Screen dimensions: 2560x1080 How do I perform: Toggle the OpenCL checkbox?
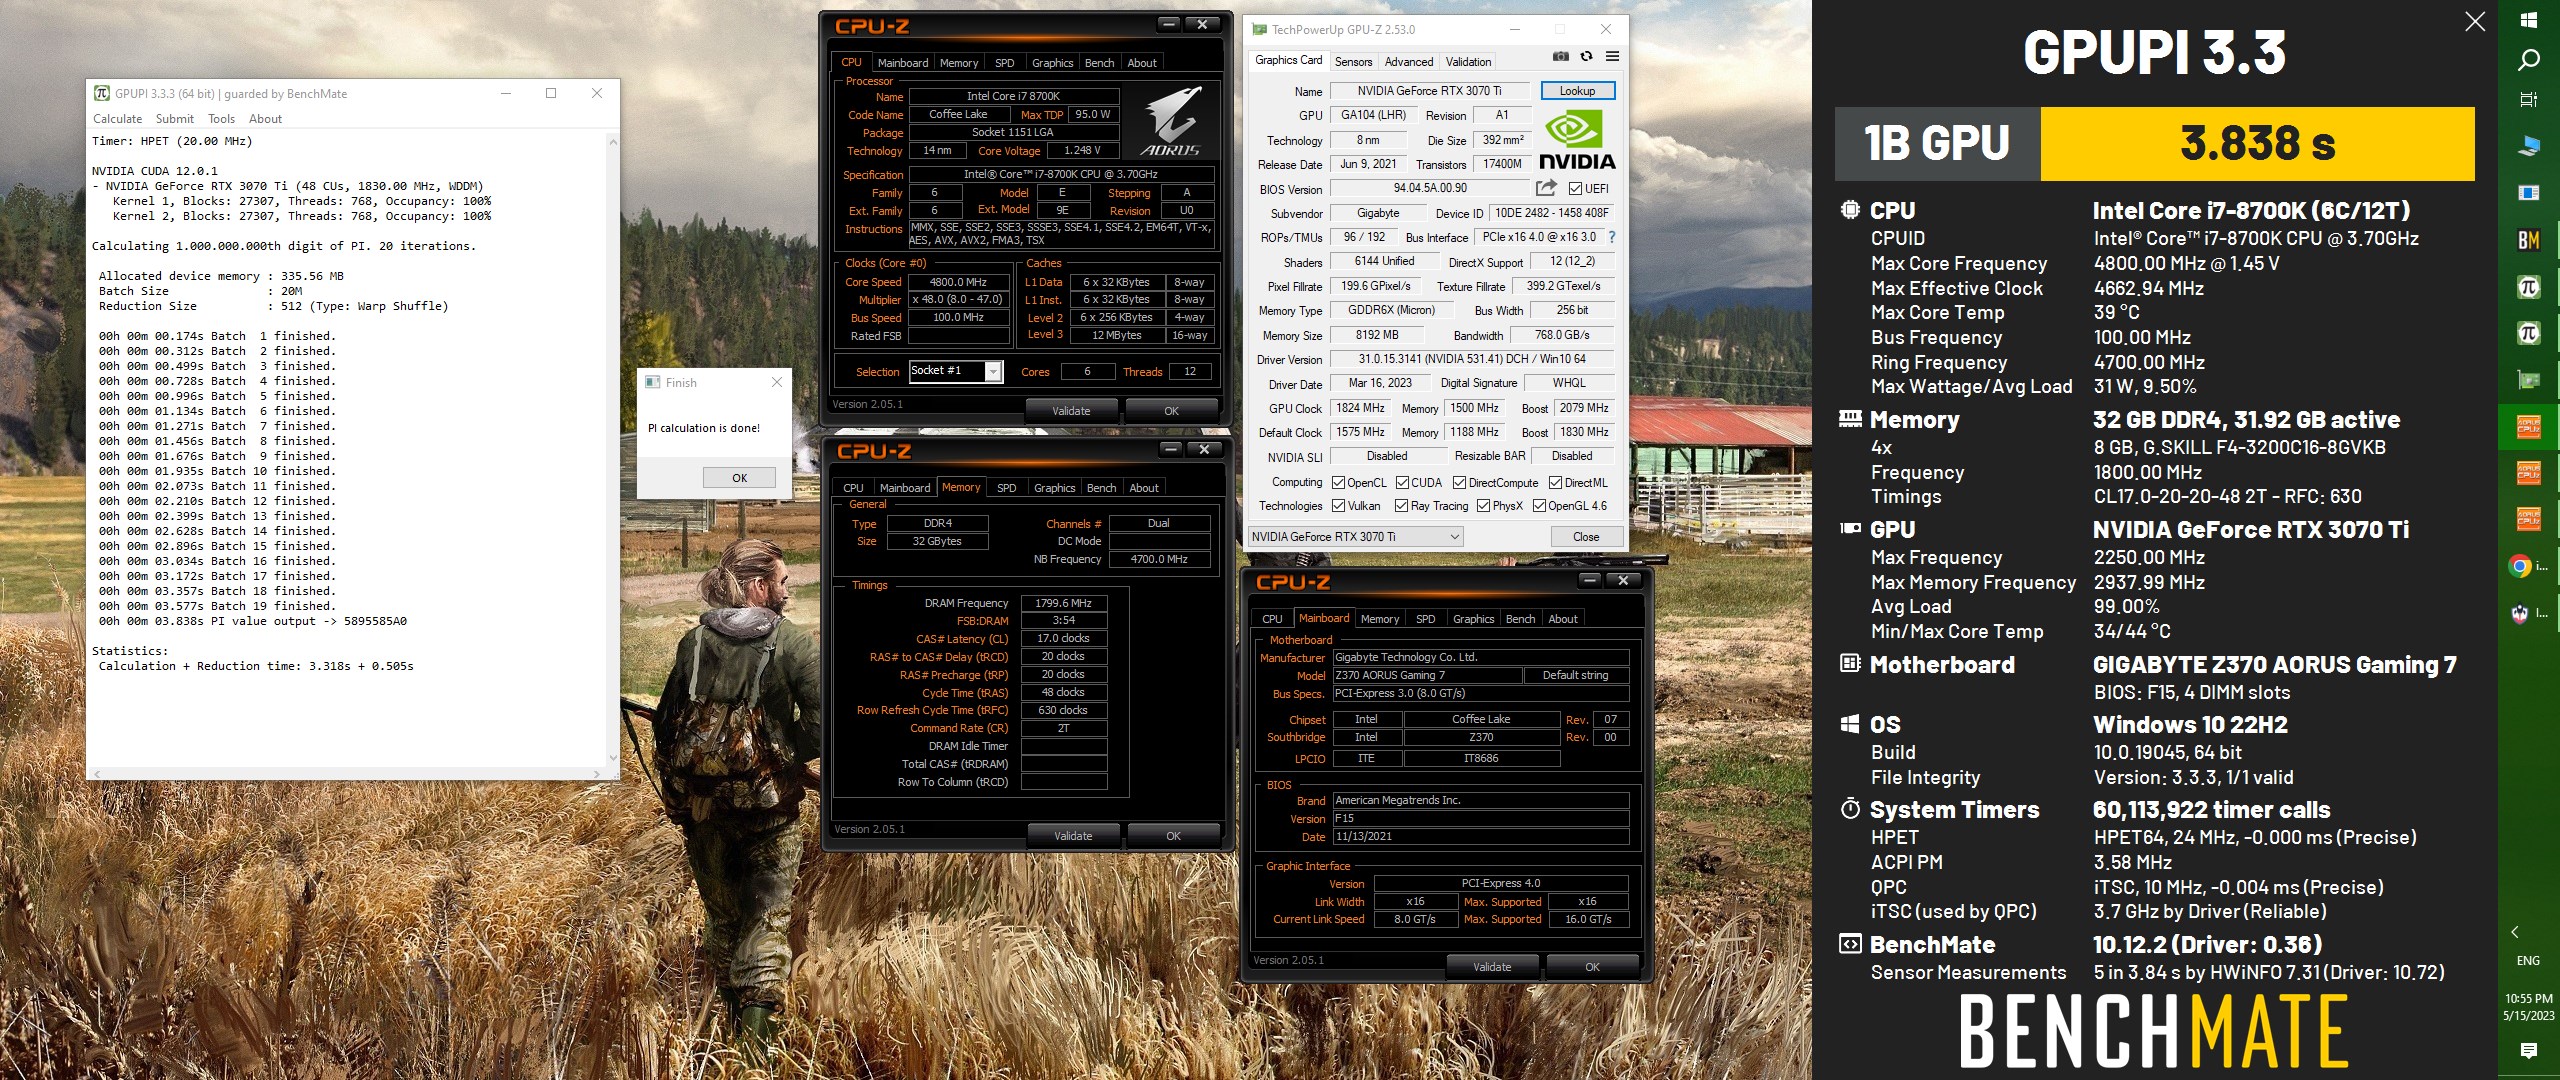(1338, 482)
